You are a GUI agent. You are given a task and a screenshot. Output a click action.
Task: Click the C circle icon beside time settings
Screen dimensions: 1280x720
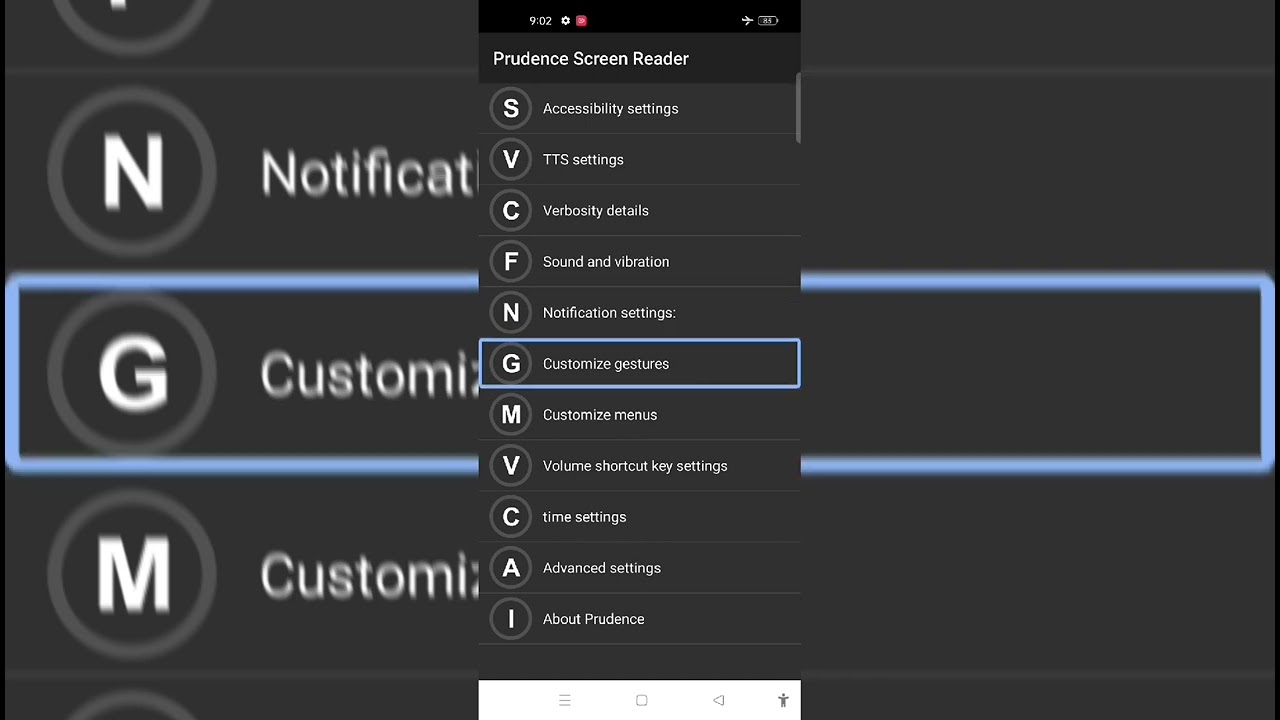coord(511,516)
